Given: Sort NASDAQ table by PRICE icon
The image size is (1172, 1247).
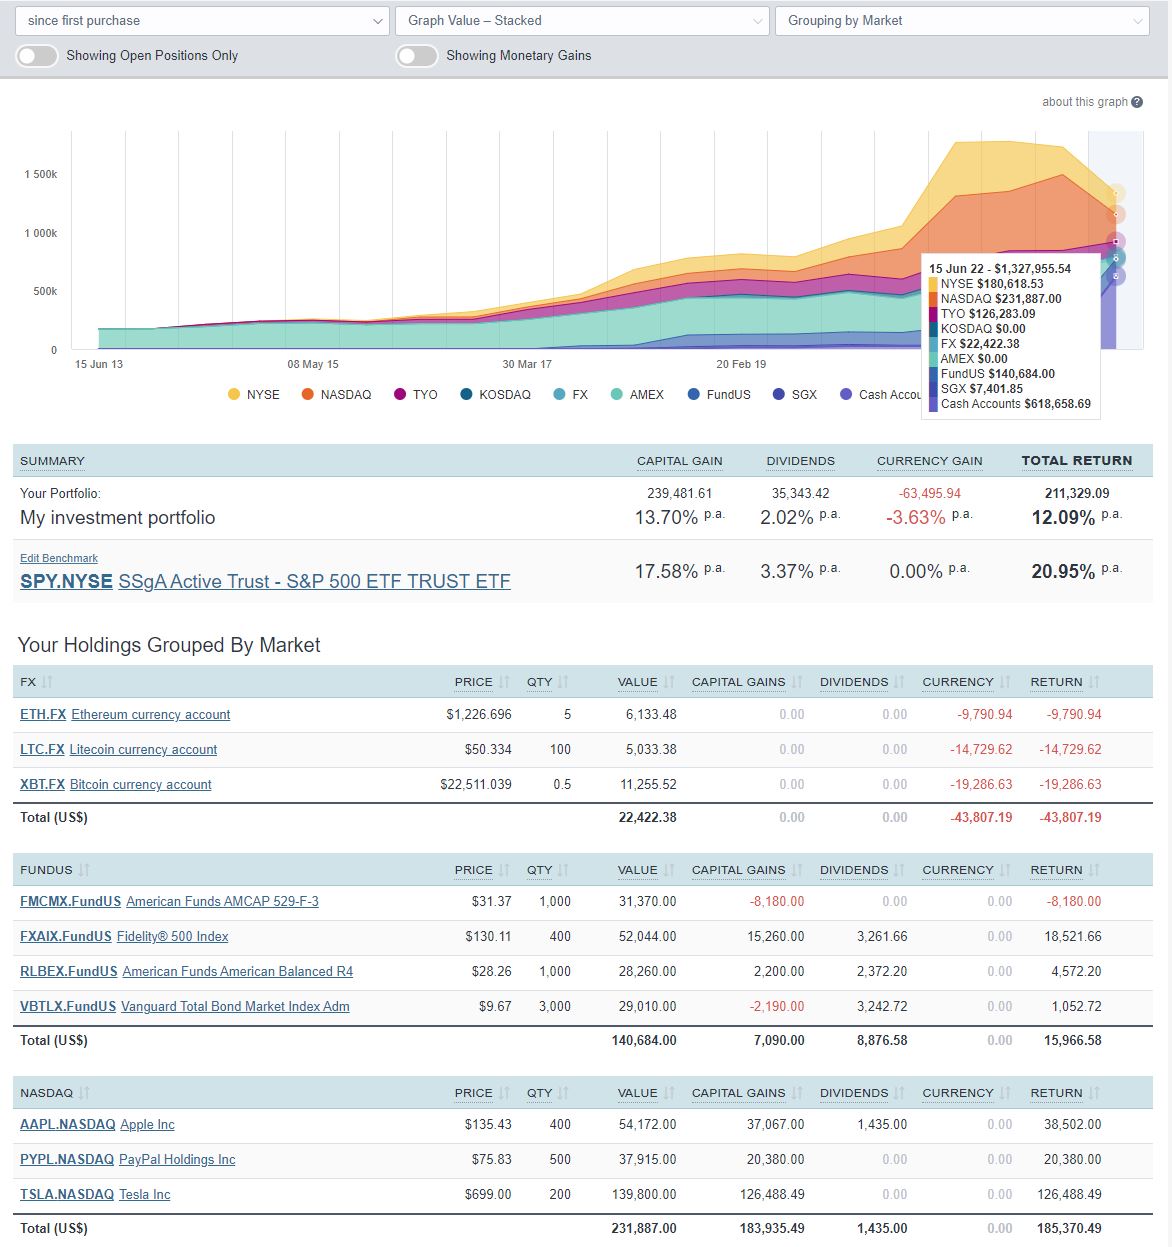Looking at the screenshot, I should (504, 1093).
